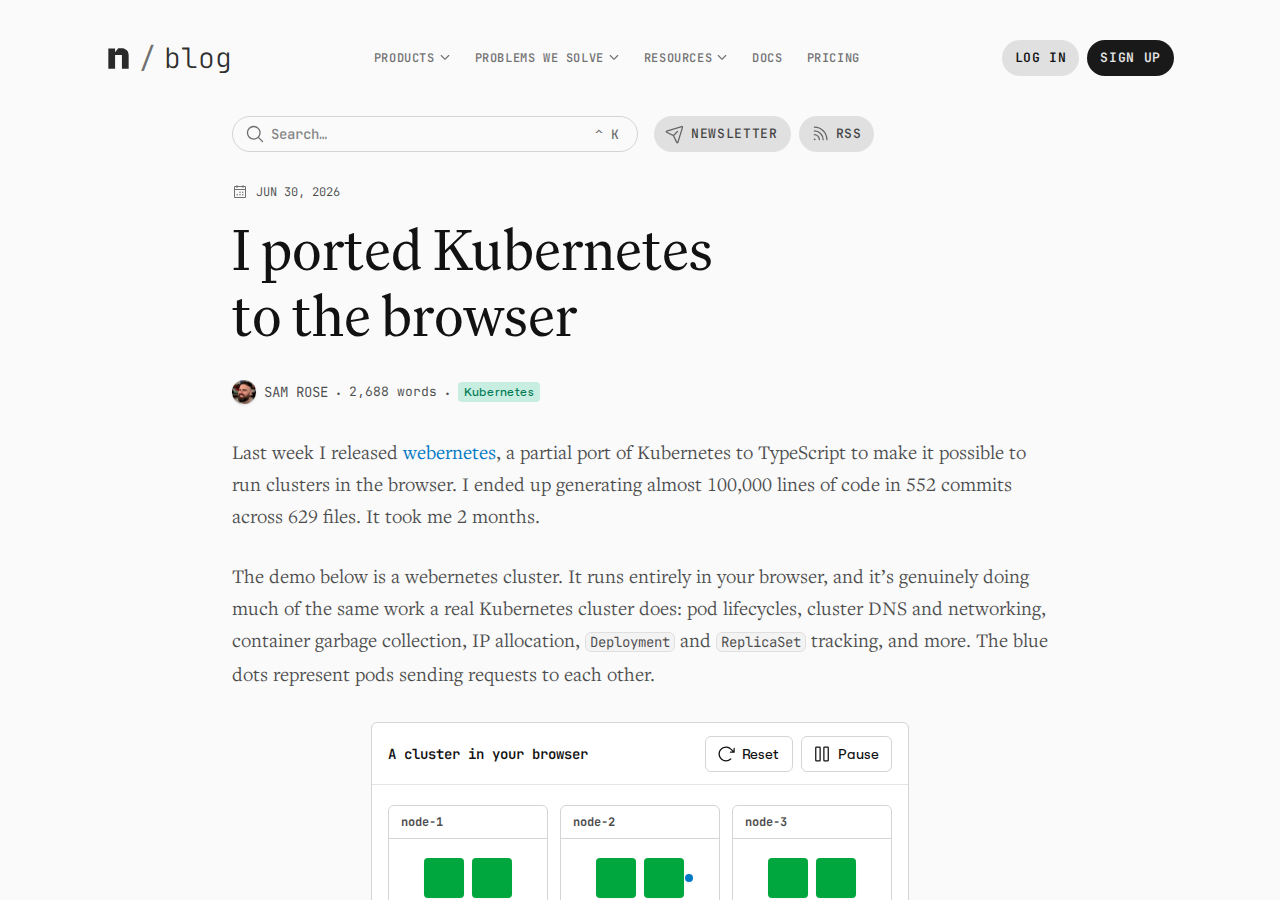Click the RSS feed icon
Screen dimensions: 1280x900
point(820,134)
